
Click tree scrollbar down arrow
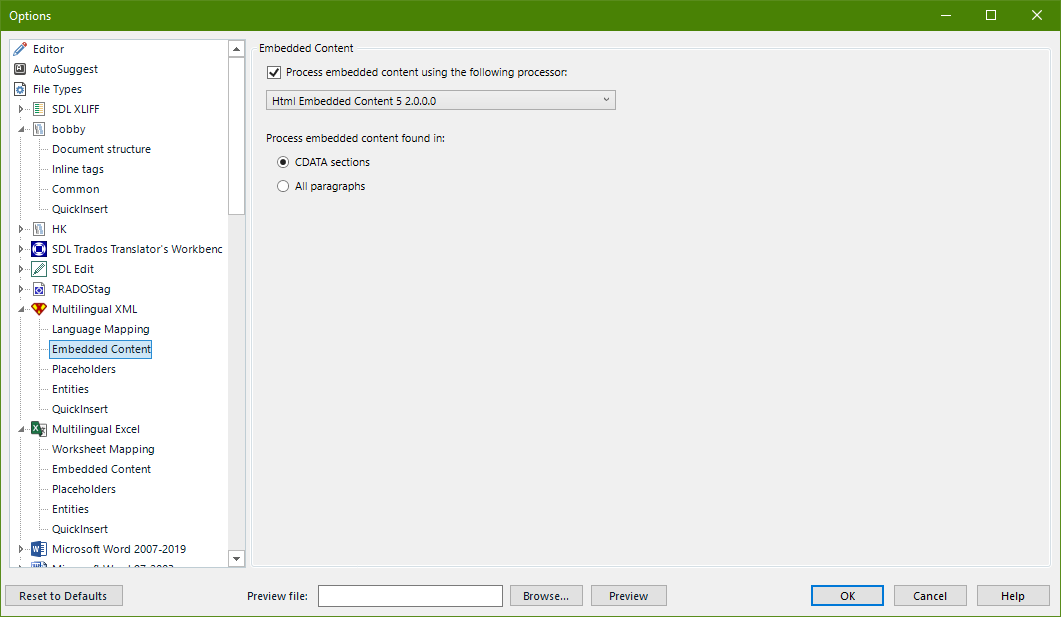pos(236,559)
